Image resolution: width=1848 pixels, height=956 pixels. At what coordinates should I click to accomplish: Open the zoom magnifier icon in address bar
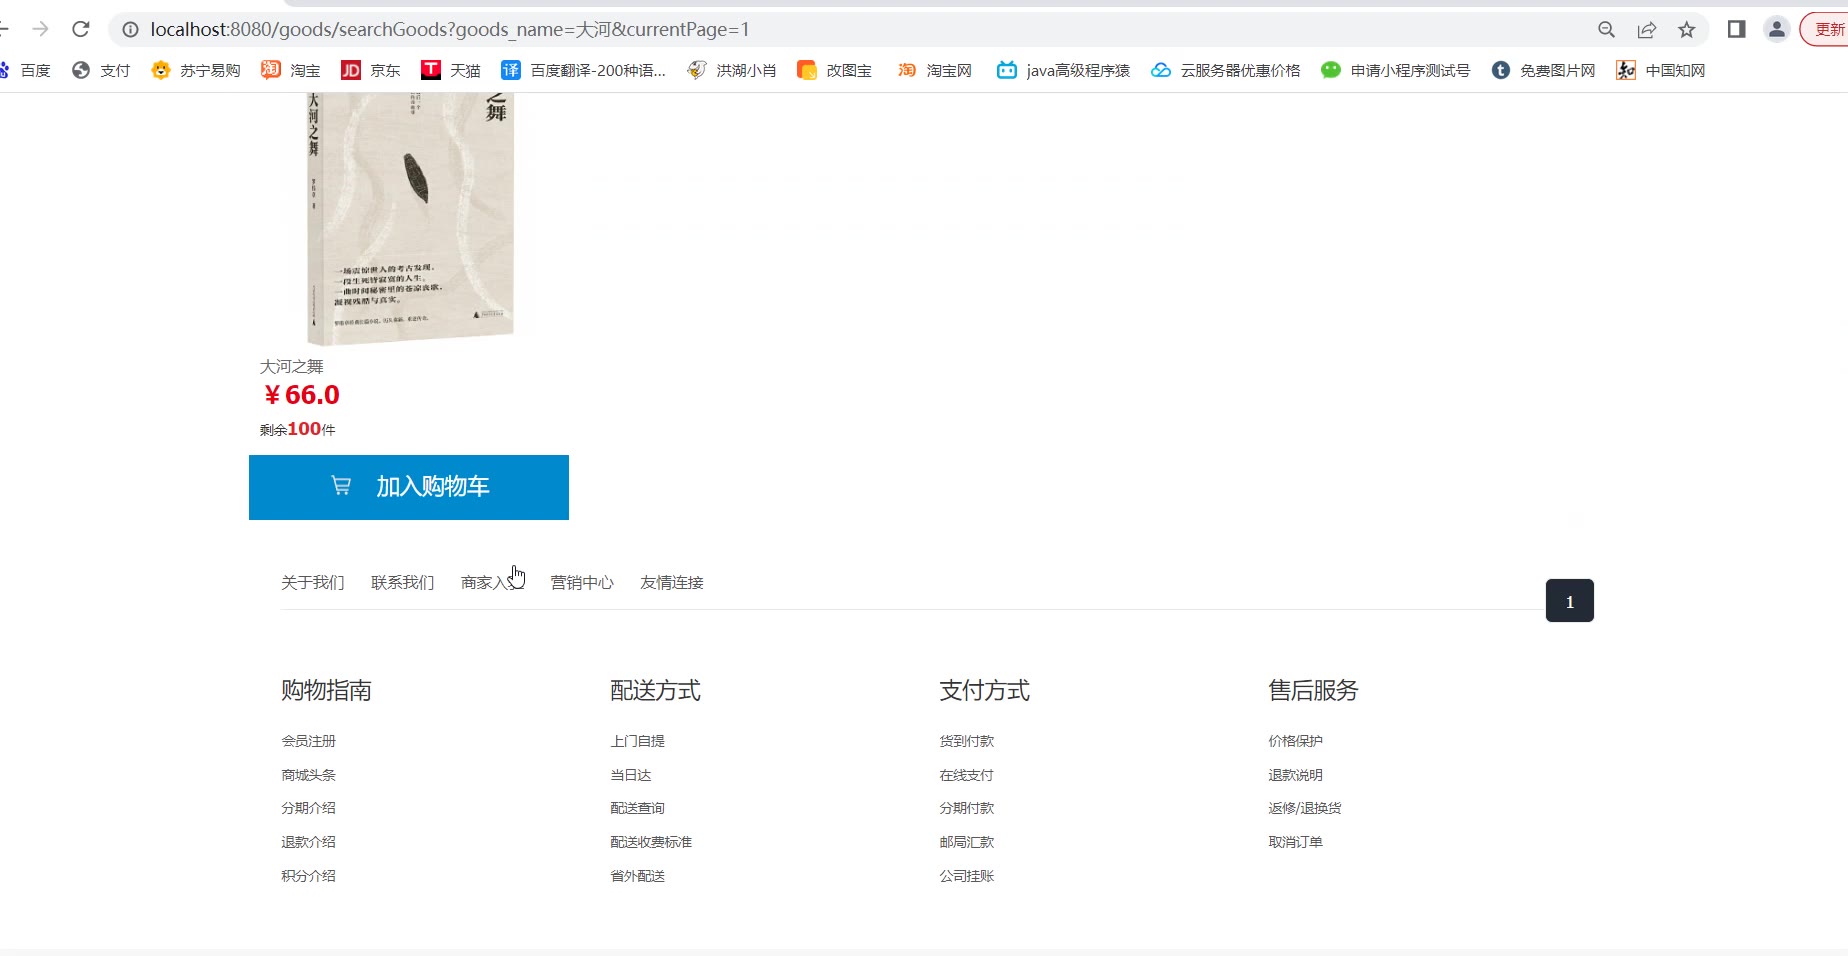(x=1606, y=30)
